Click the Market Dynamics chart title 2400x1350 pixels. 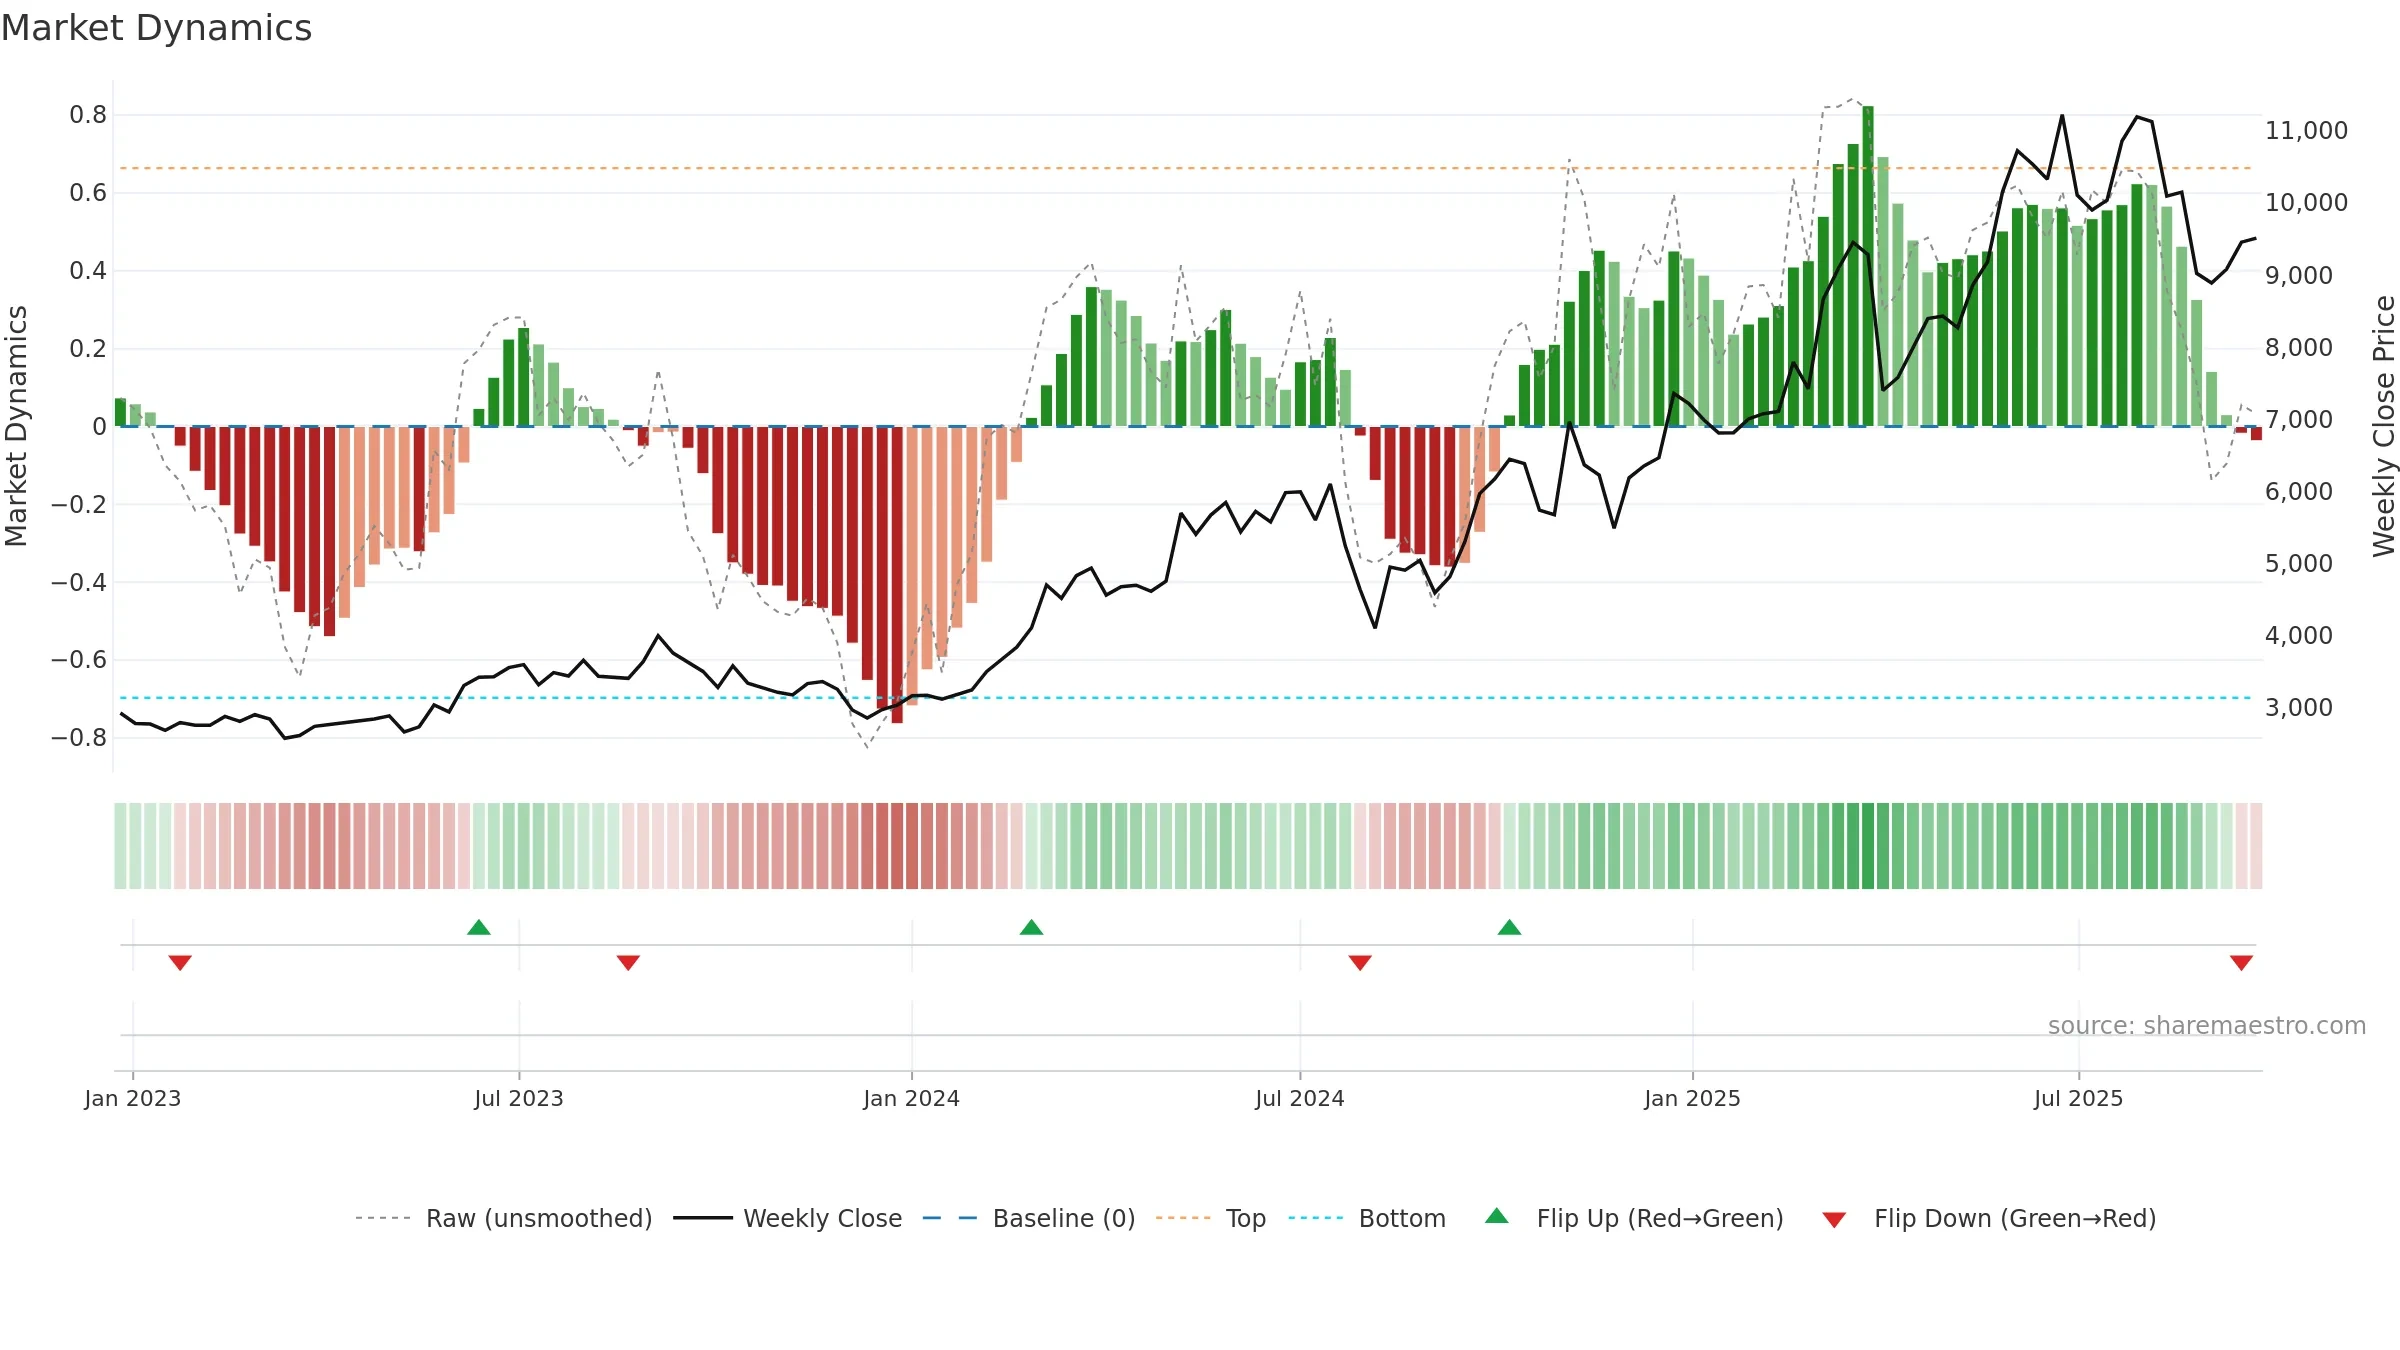pyautogui.click(x=157, y=28)
